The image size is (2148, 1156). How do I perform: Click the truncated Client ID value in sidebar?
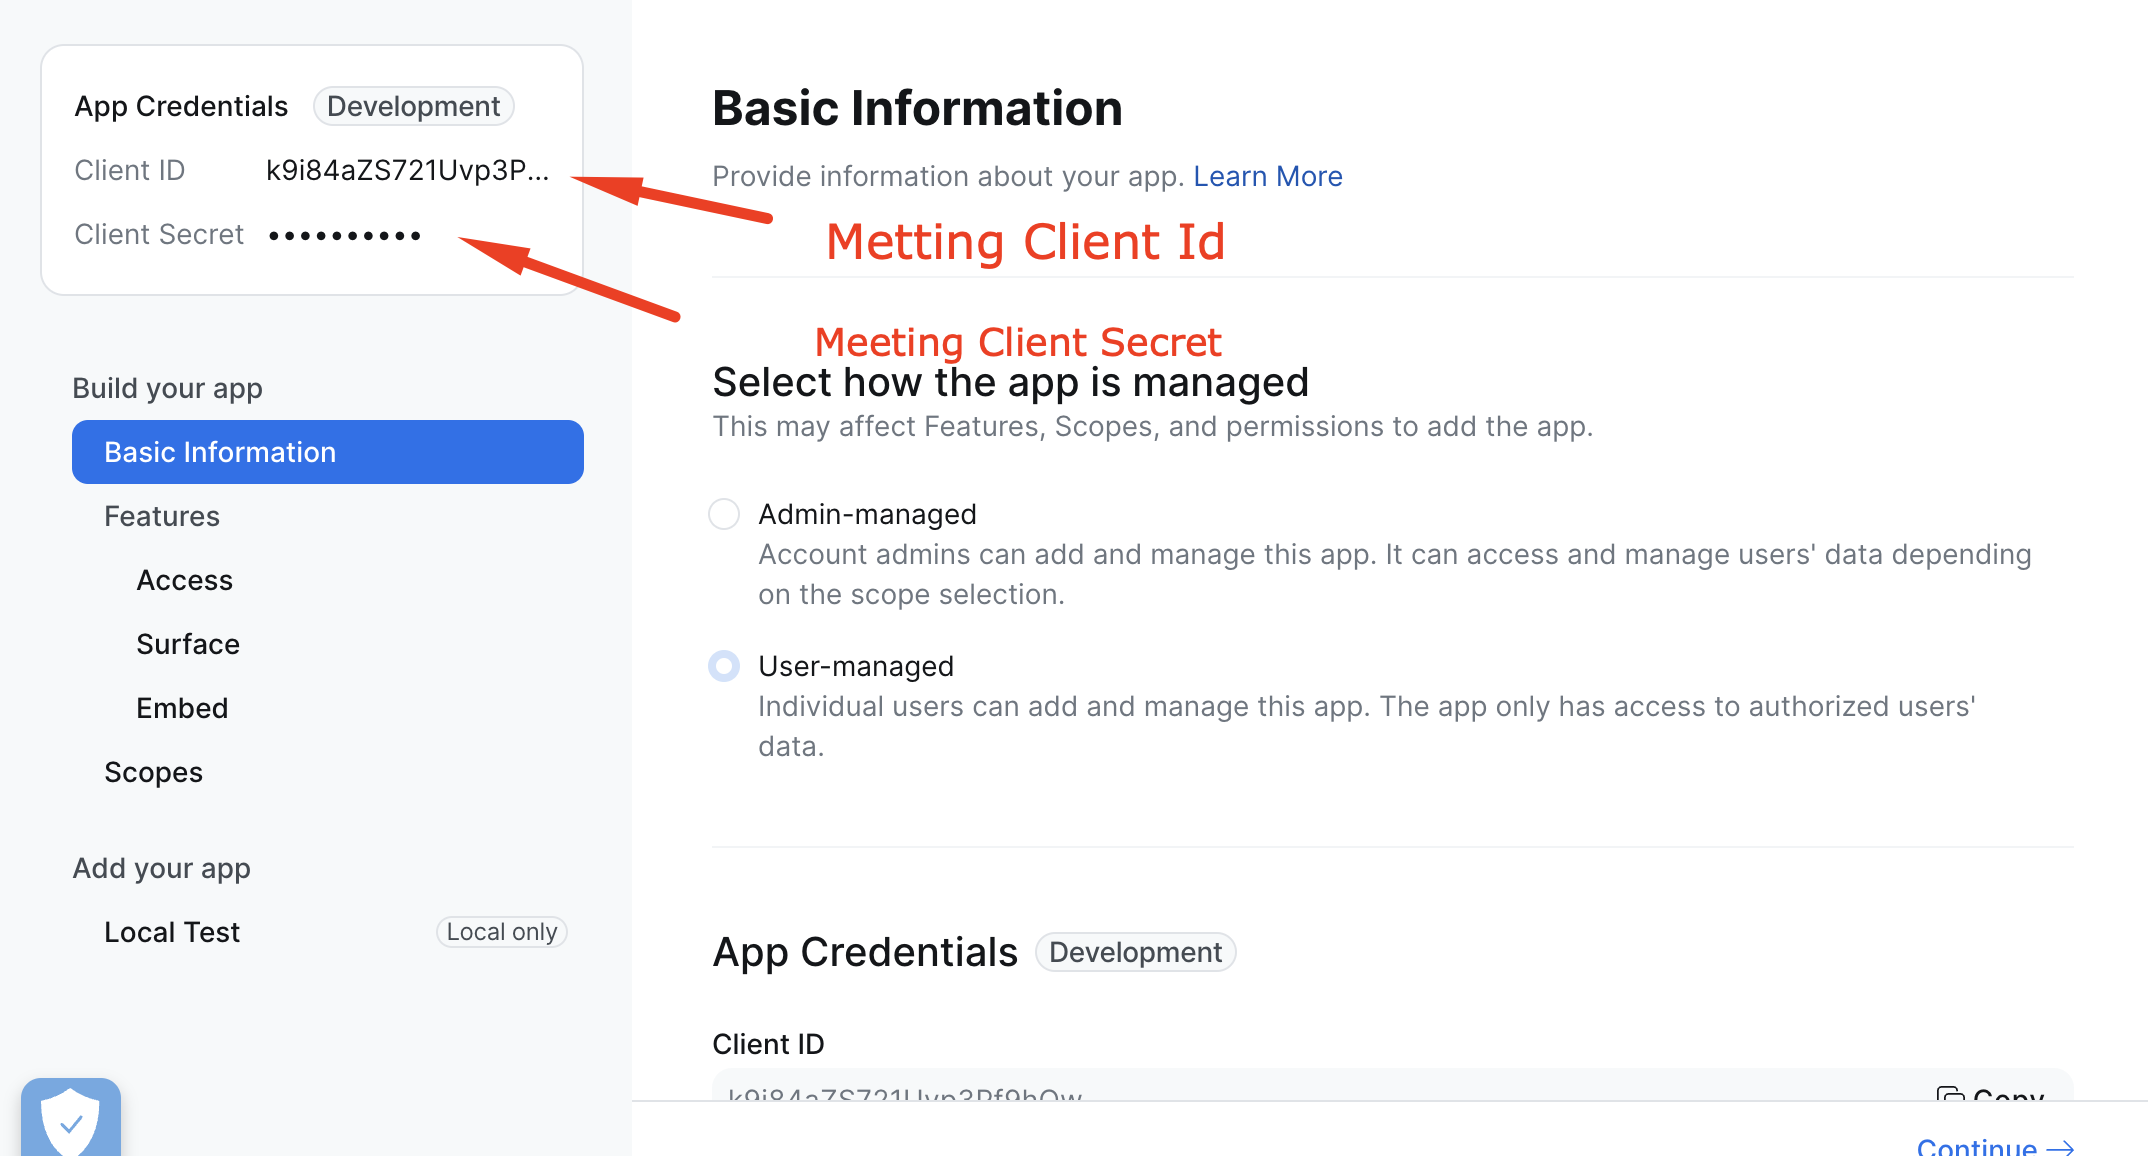coord(407,170)
